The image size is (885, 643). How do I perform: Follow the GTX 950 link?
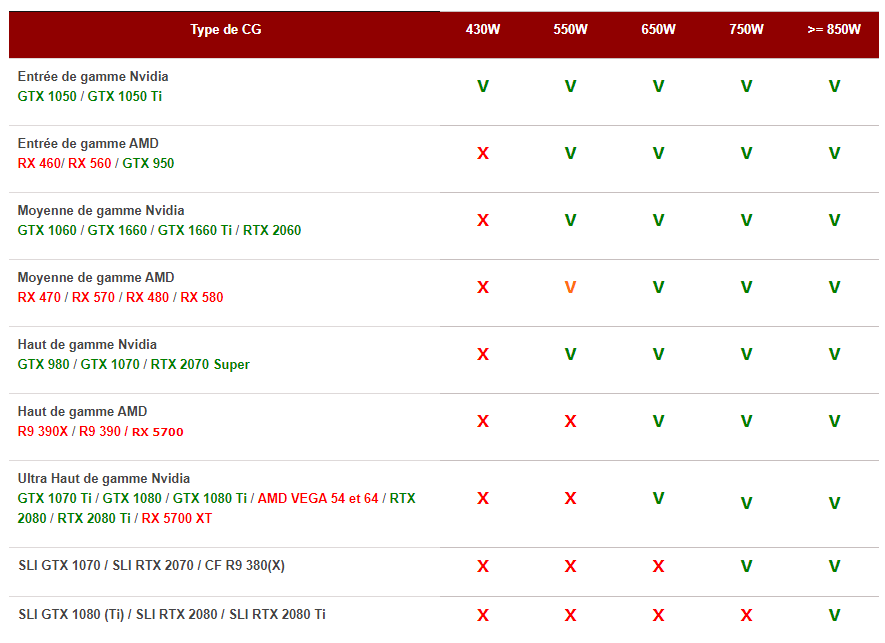(148, 164)
